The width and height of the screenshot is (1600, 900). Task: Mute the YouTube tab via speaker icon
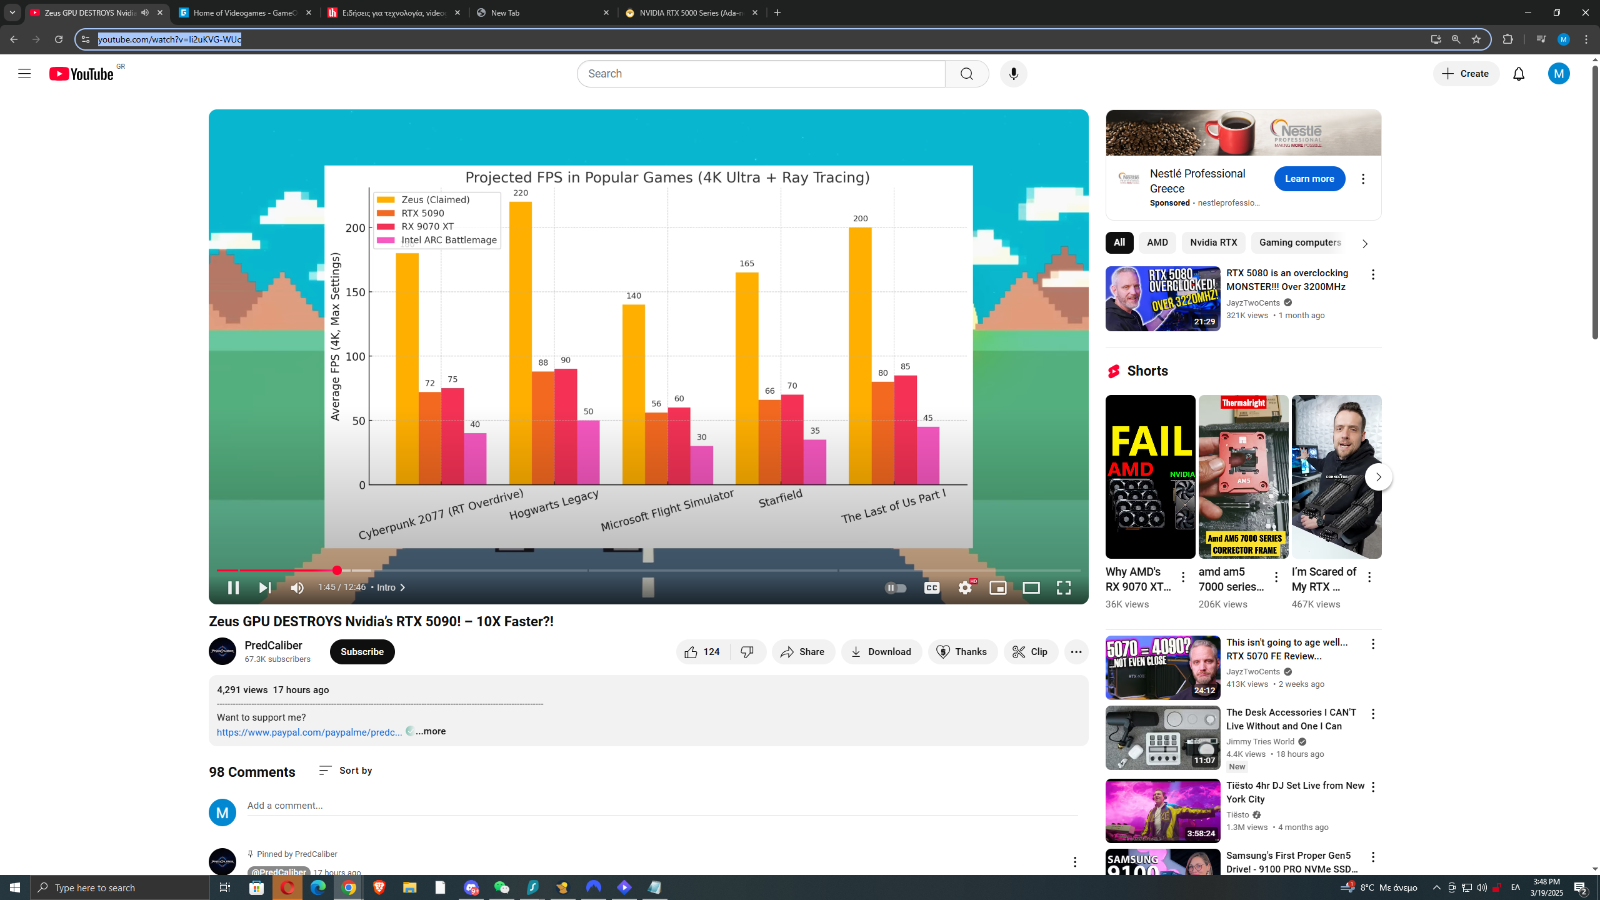(x=145, y=13)
